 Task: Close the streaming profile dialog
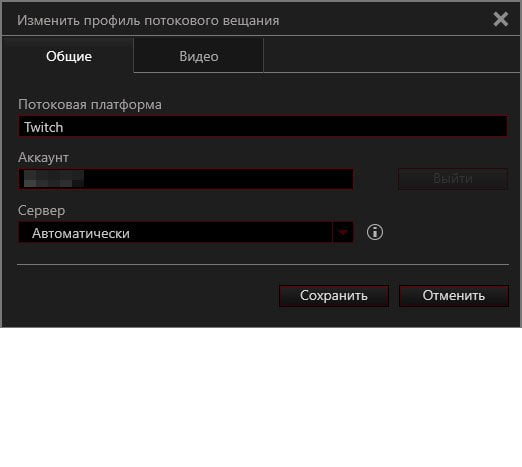coord(500,19)
